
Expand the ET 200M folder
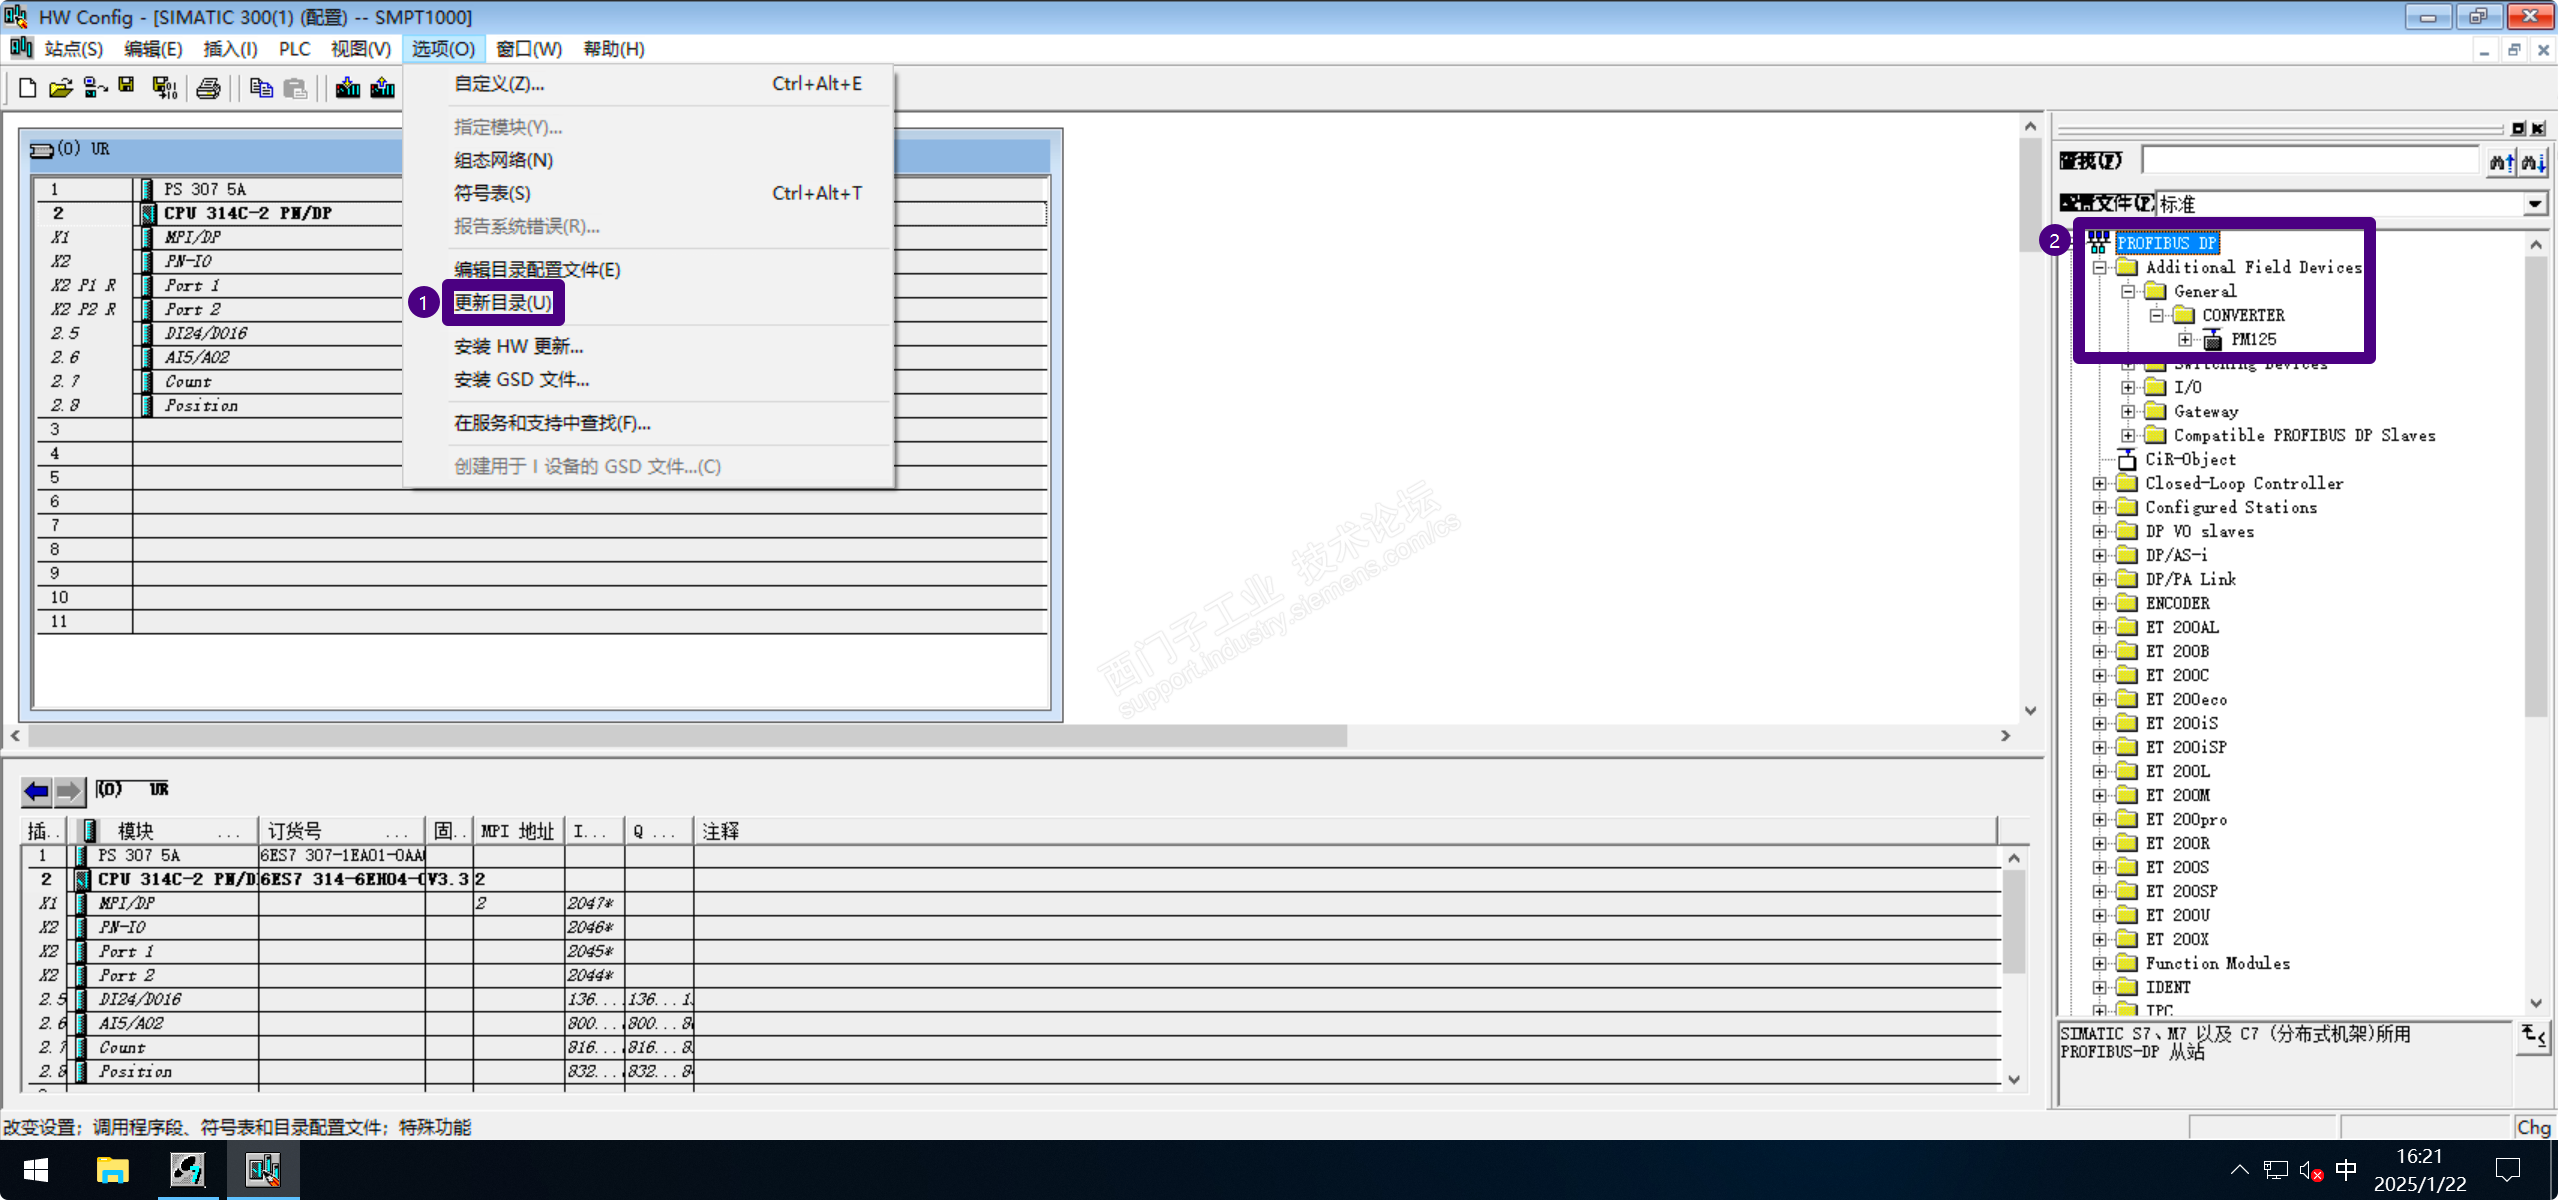click(x=2100, y=795)
